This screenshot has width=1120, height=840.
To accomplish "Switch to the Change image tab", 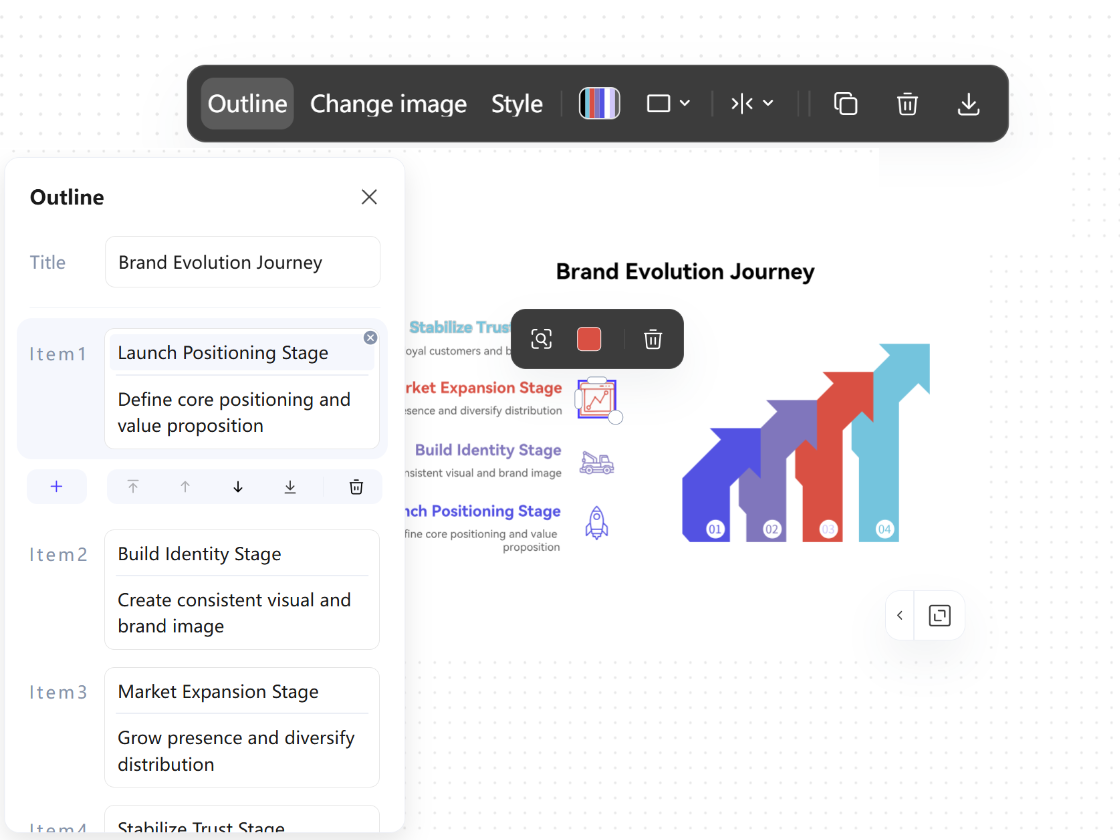I will (x=388, y=103).
